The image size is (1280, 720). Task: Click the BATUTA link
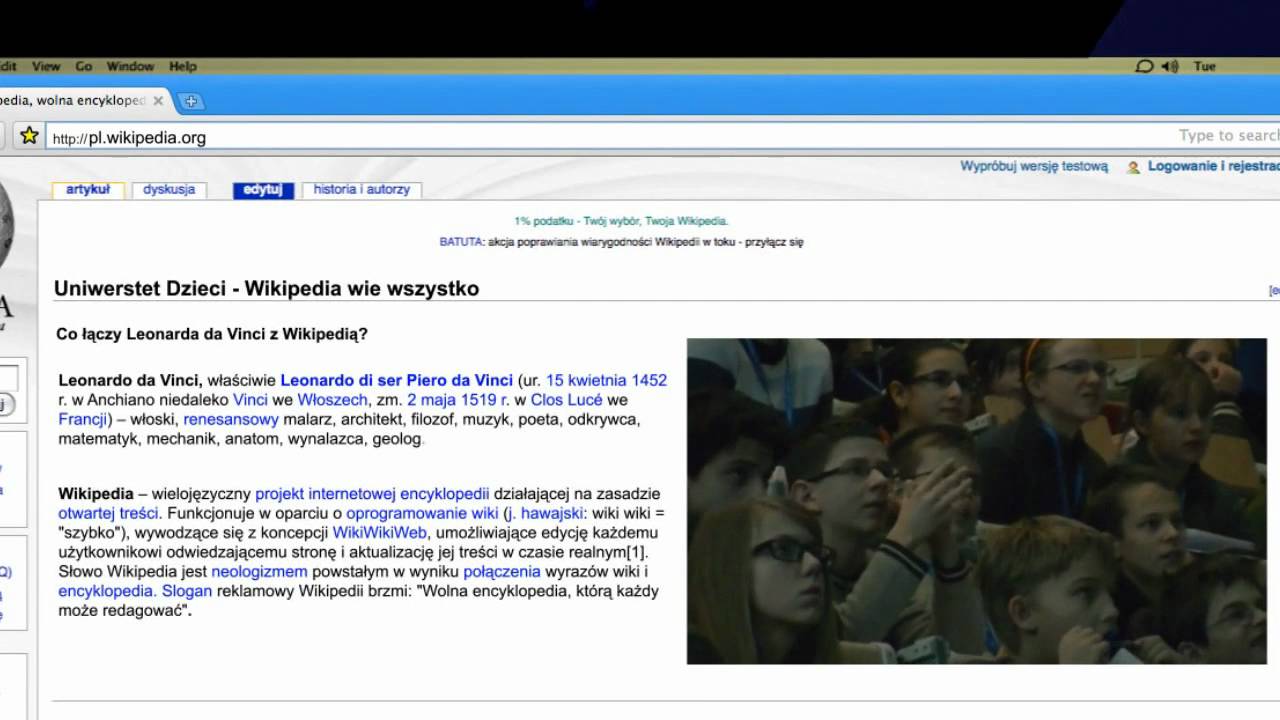(x=461, y=242)
